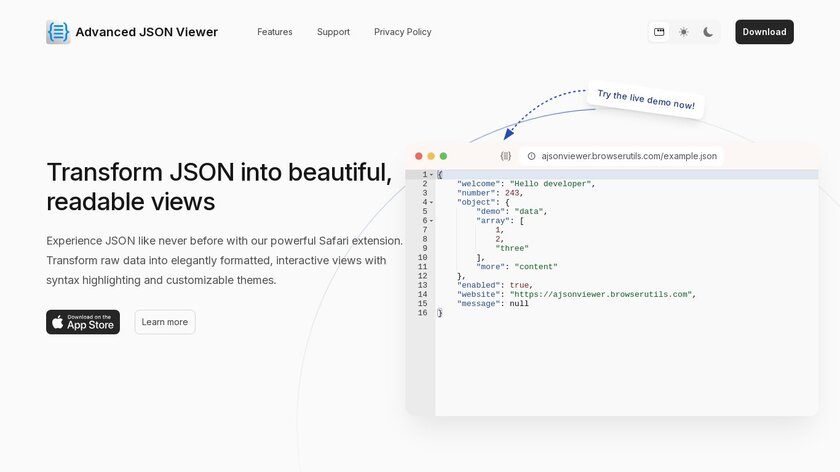Go to the Features page
The width and height of the screenshot is (840, 472).
[275, 32]
